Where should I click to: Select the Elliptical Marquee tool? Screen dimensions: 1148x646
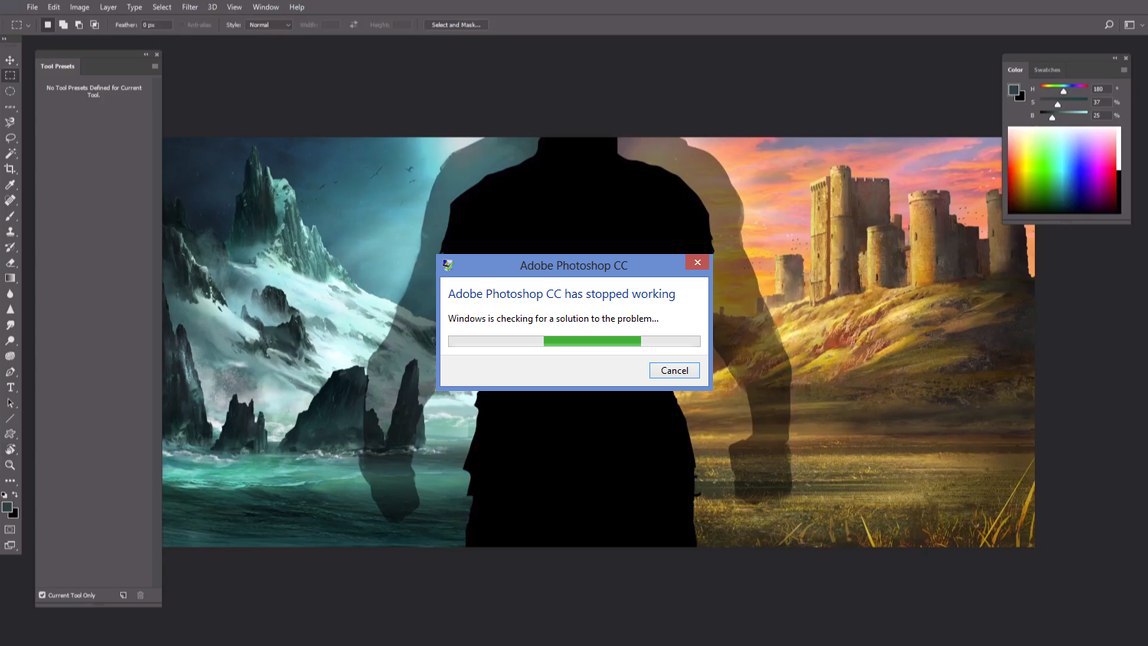click(10, 92)
